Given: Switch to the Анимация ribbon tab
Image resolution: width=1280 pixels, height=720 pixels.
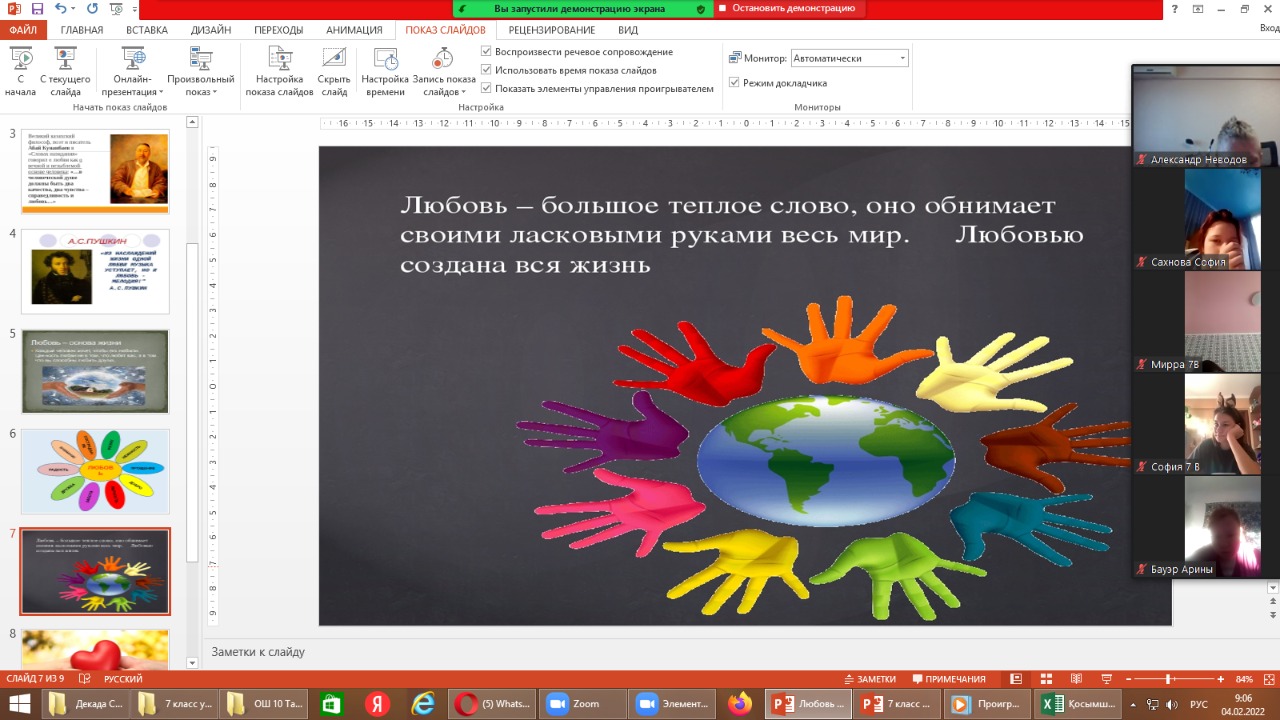Looking at the screenshot, I should [354, 30].
